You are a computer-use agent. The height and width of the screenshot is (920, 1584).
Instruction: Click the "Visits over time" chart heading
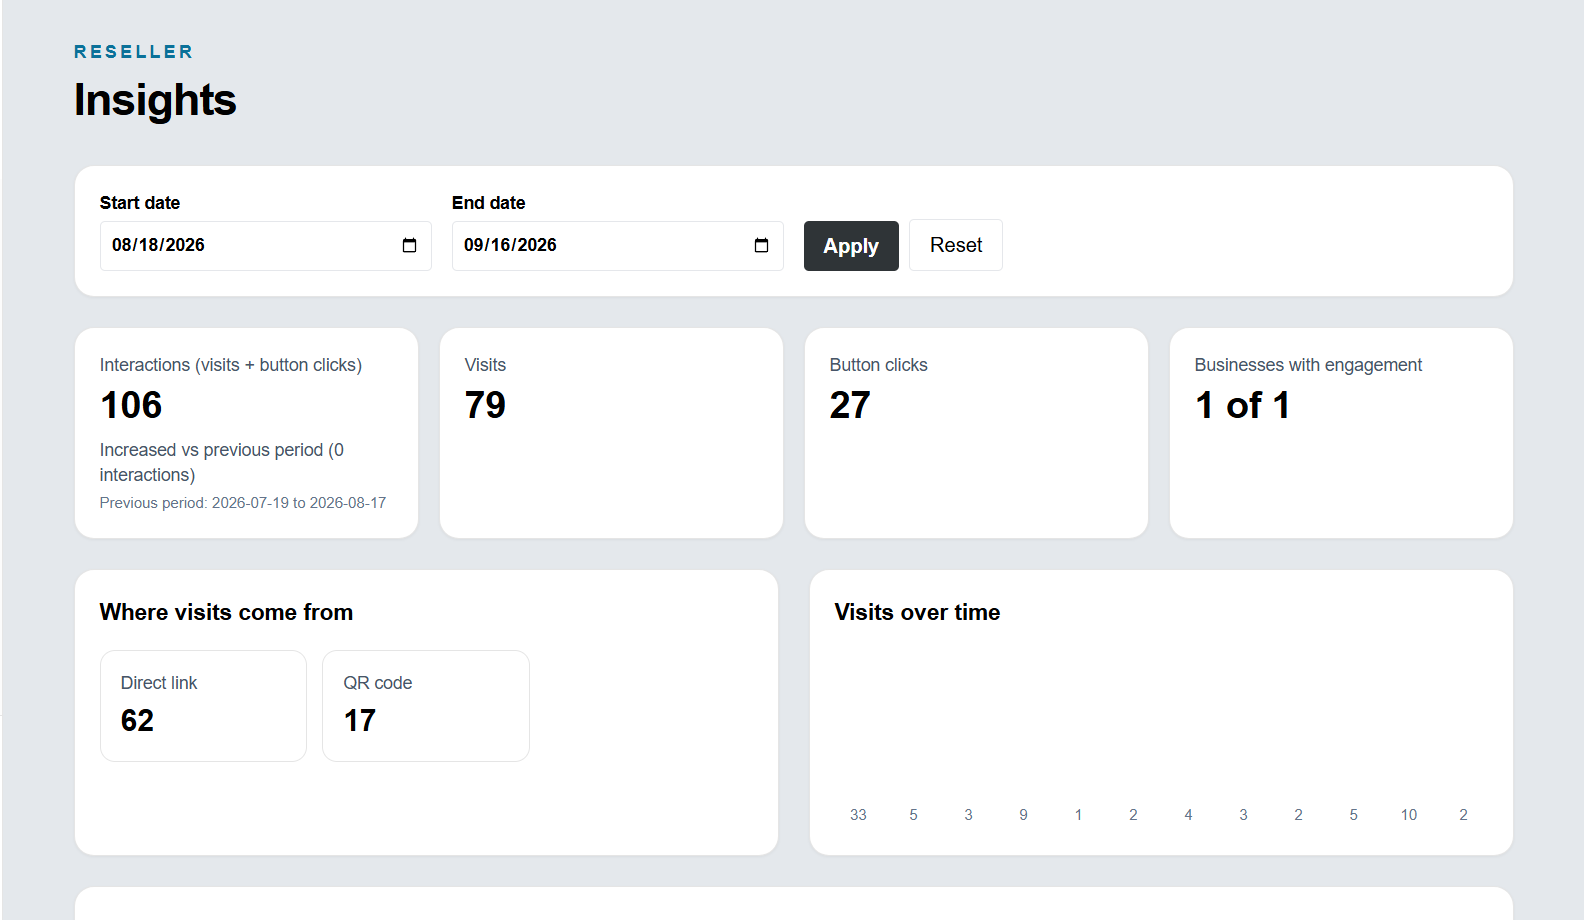917,612
